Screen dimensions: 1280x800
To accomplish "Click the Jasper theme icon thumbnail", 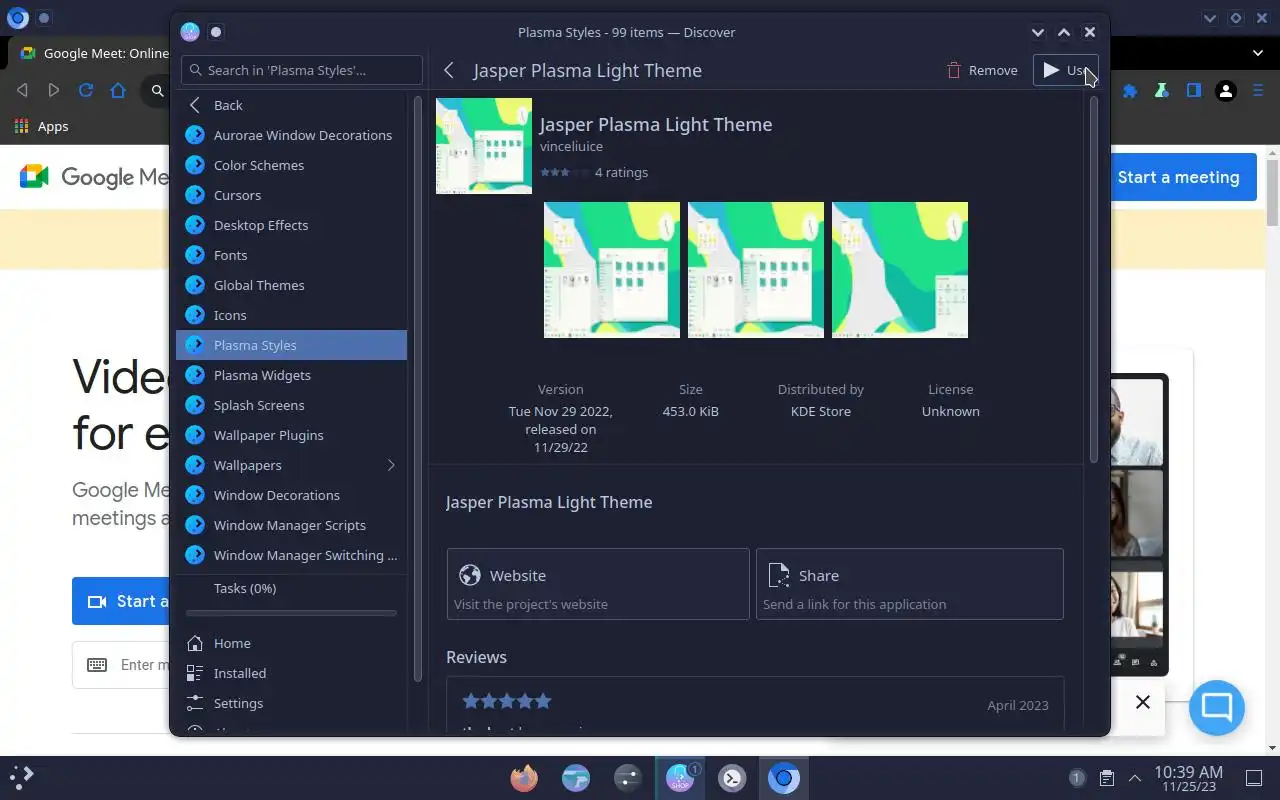I will pos(484,146).
